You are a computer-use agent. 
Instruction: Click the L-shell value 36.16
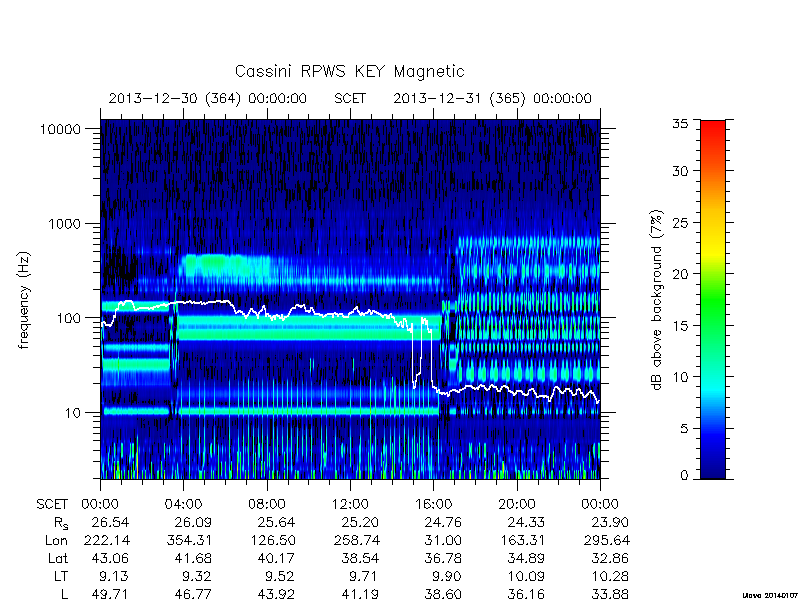[x=527, y=594]
